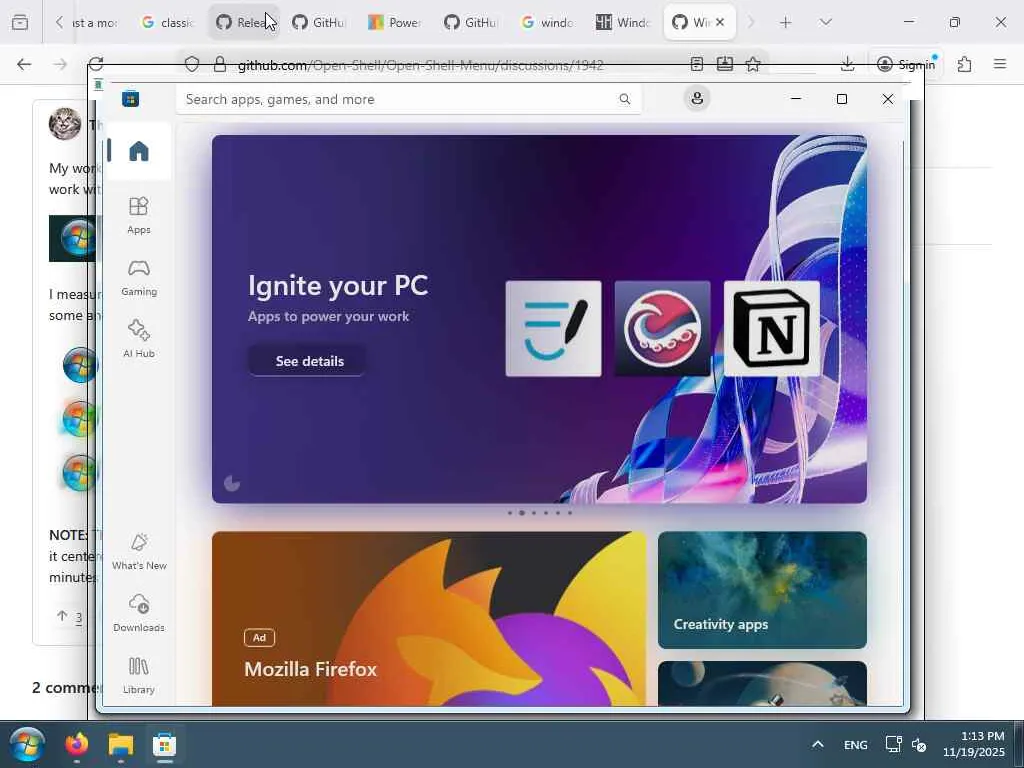Viewport: 1024px width, 768px height.
Task: Click See details button on banner
Action: point(309,361)
